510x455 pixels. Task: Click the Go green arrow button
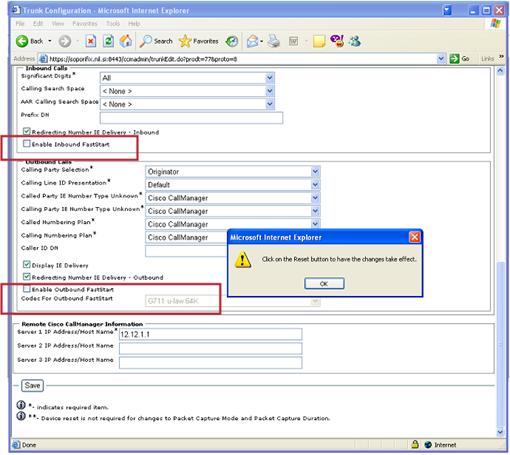tap(454, 59)
